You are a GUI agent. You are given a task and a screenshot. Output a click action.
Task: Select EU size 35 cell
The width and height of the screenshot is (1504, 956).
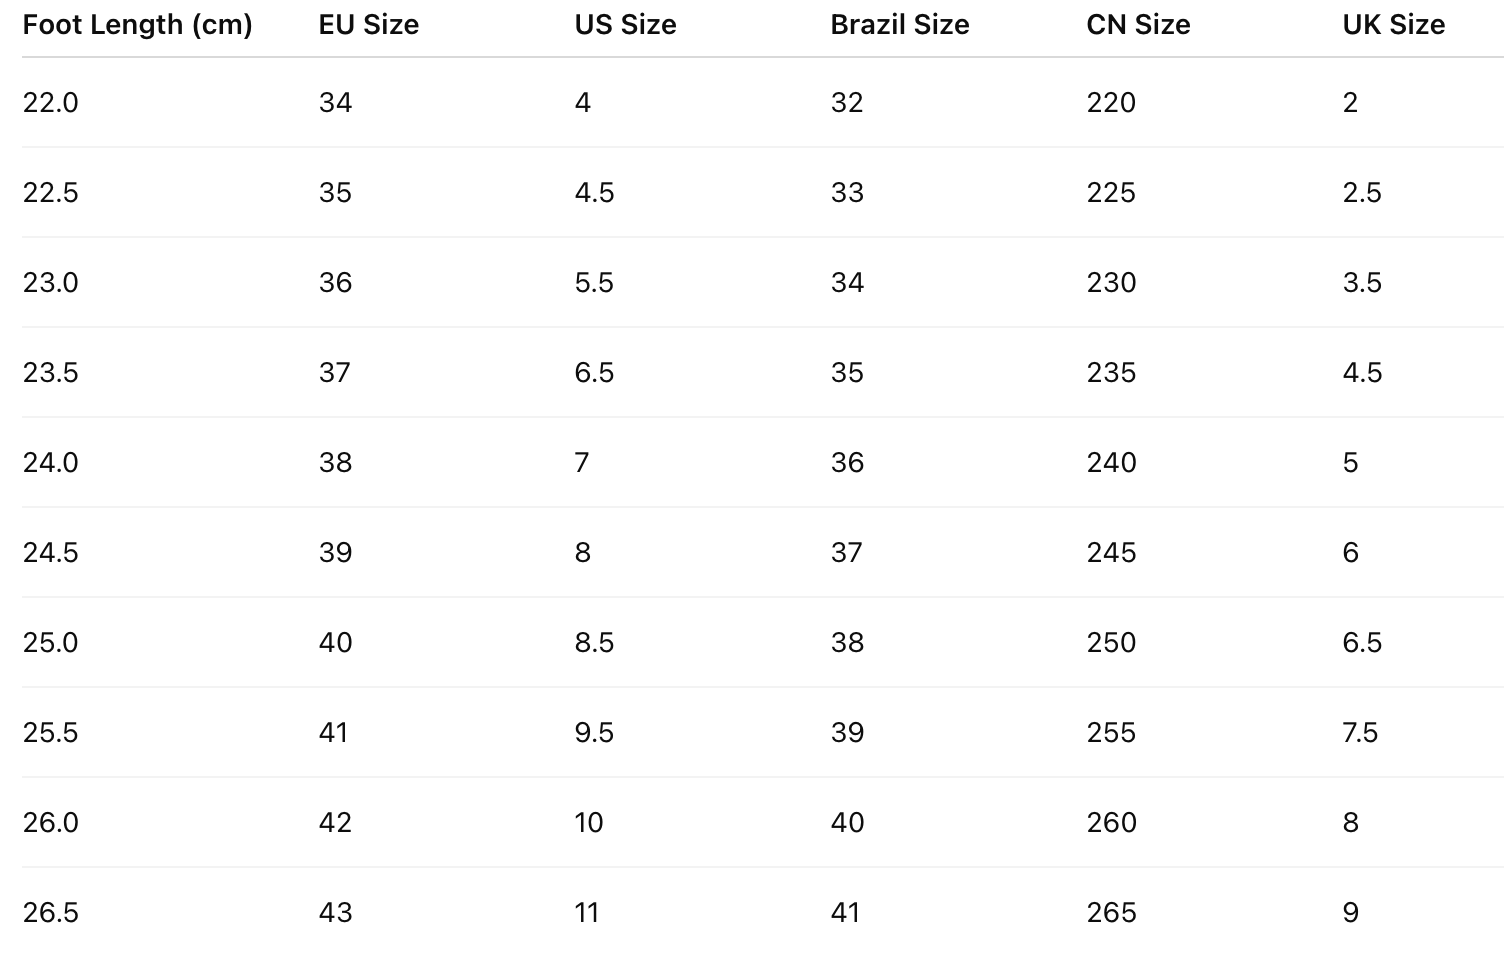335,193
